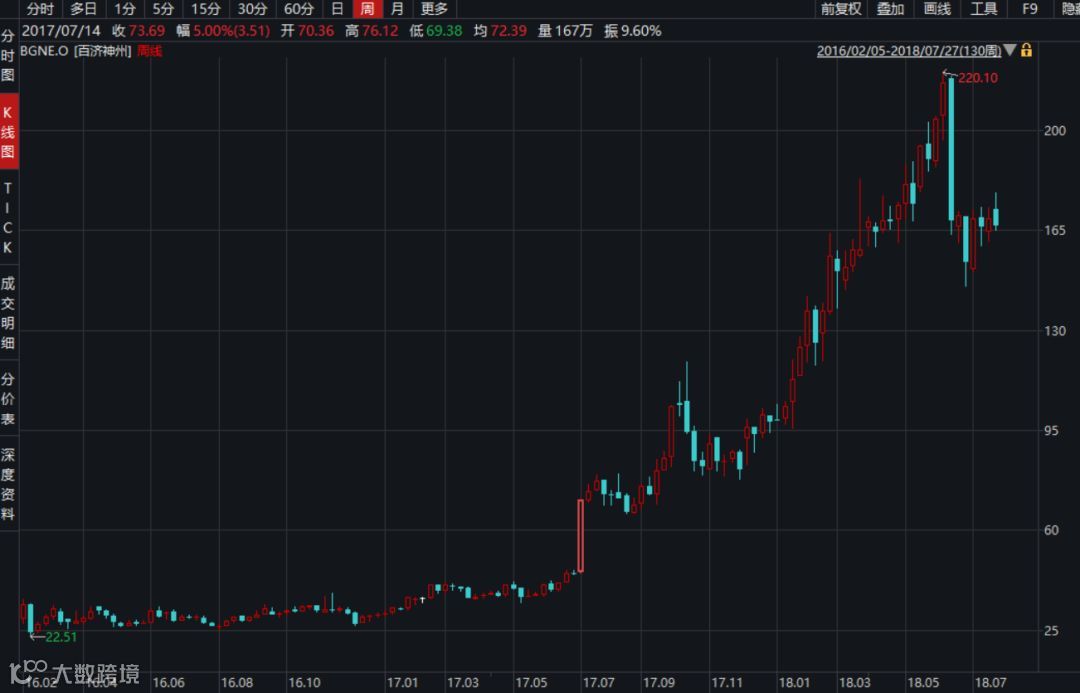Click the 22.51 low price marker
The height and width of the screenshot is (693, 1080).
pos(61,637)
